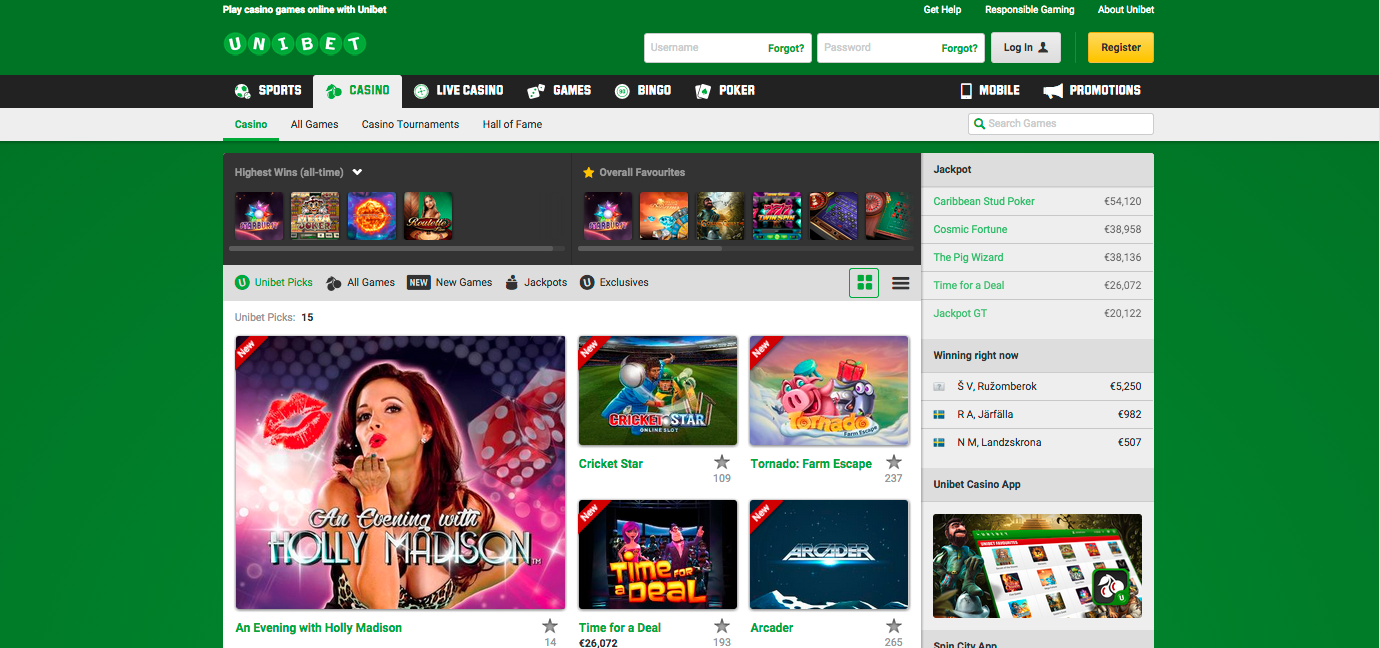The height and width of the screenshot is (648, 1380).
Task: Open the Get Help link
Action: (942, 10)
